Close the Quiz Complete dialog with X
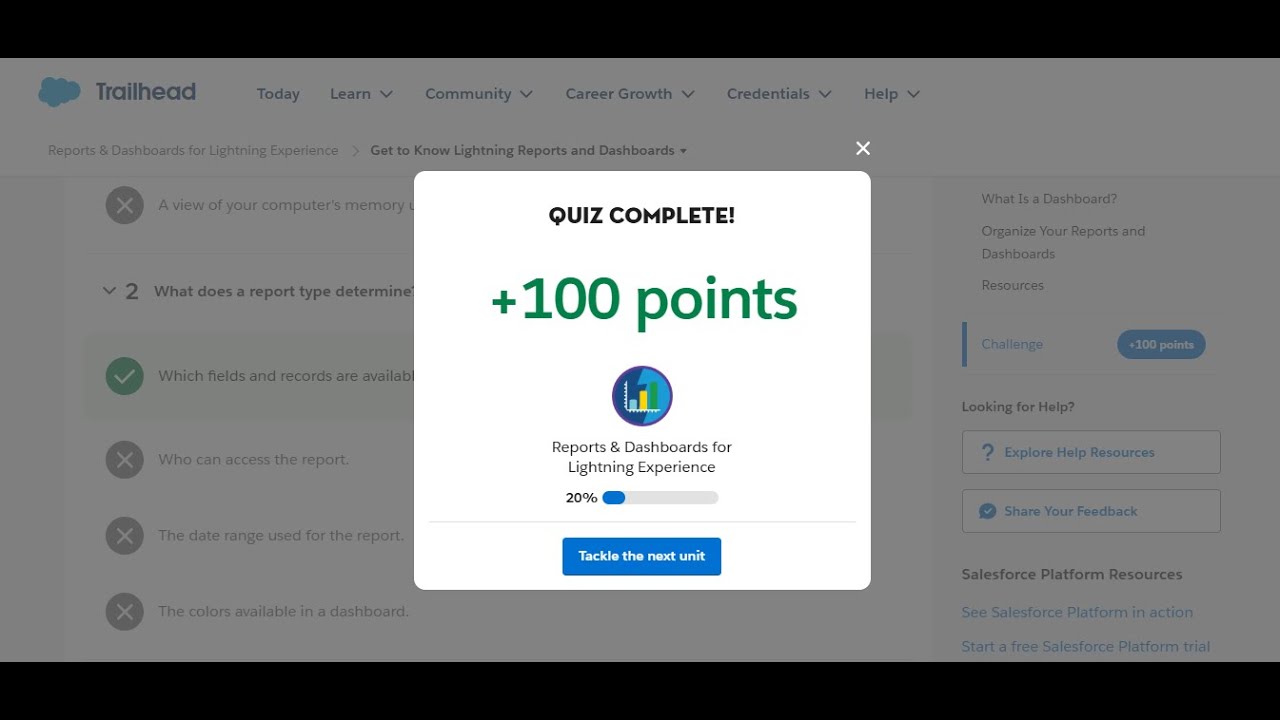Image resolution: width=1280 pixels, height=720 pixels. [x=863, y=148]
